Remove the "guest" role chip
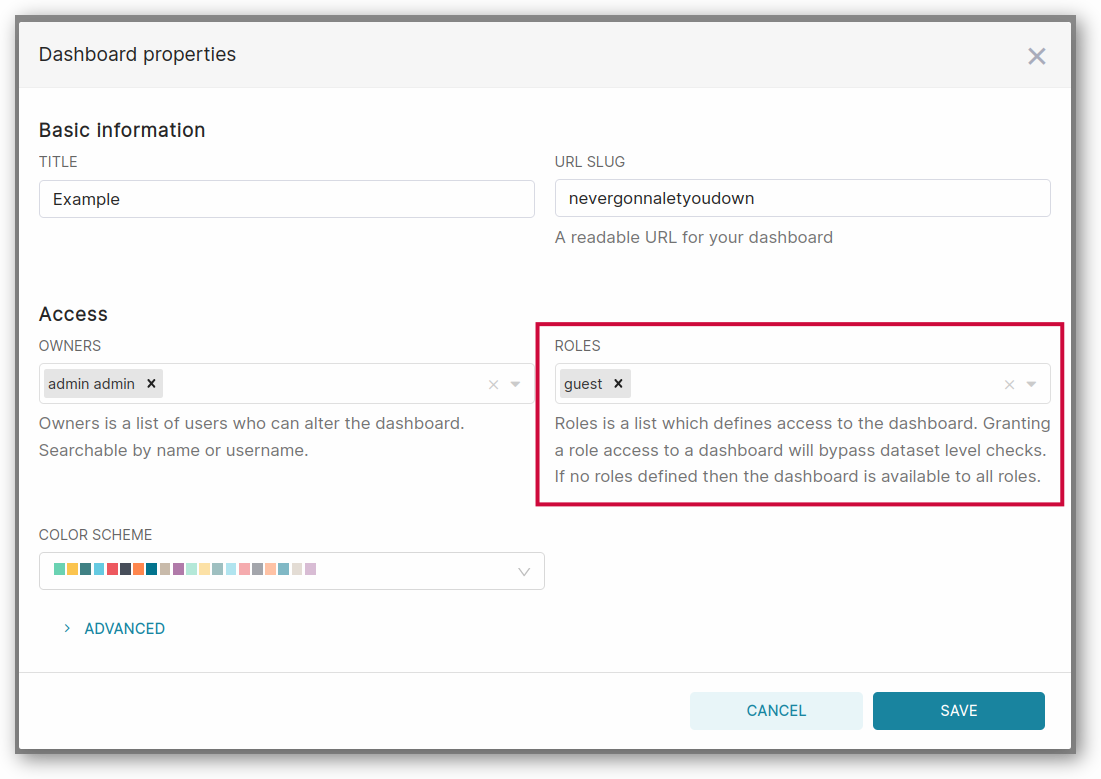 point(618,383)
